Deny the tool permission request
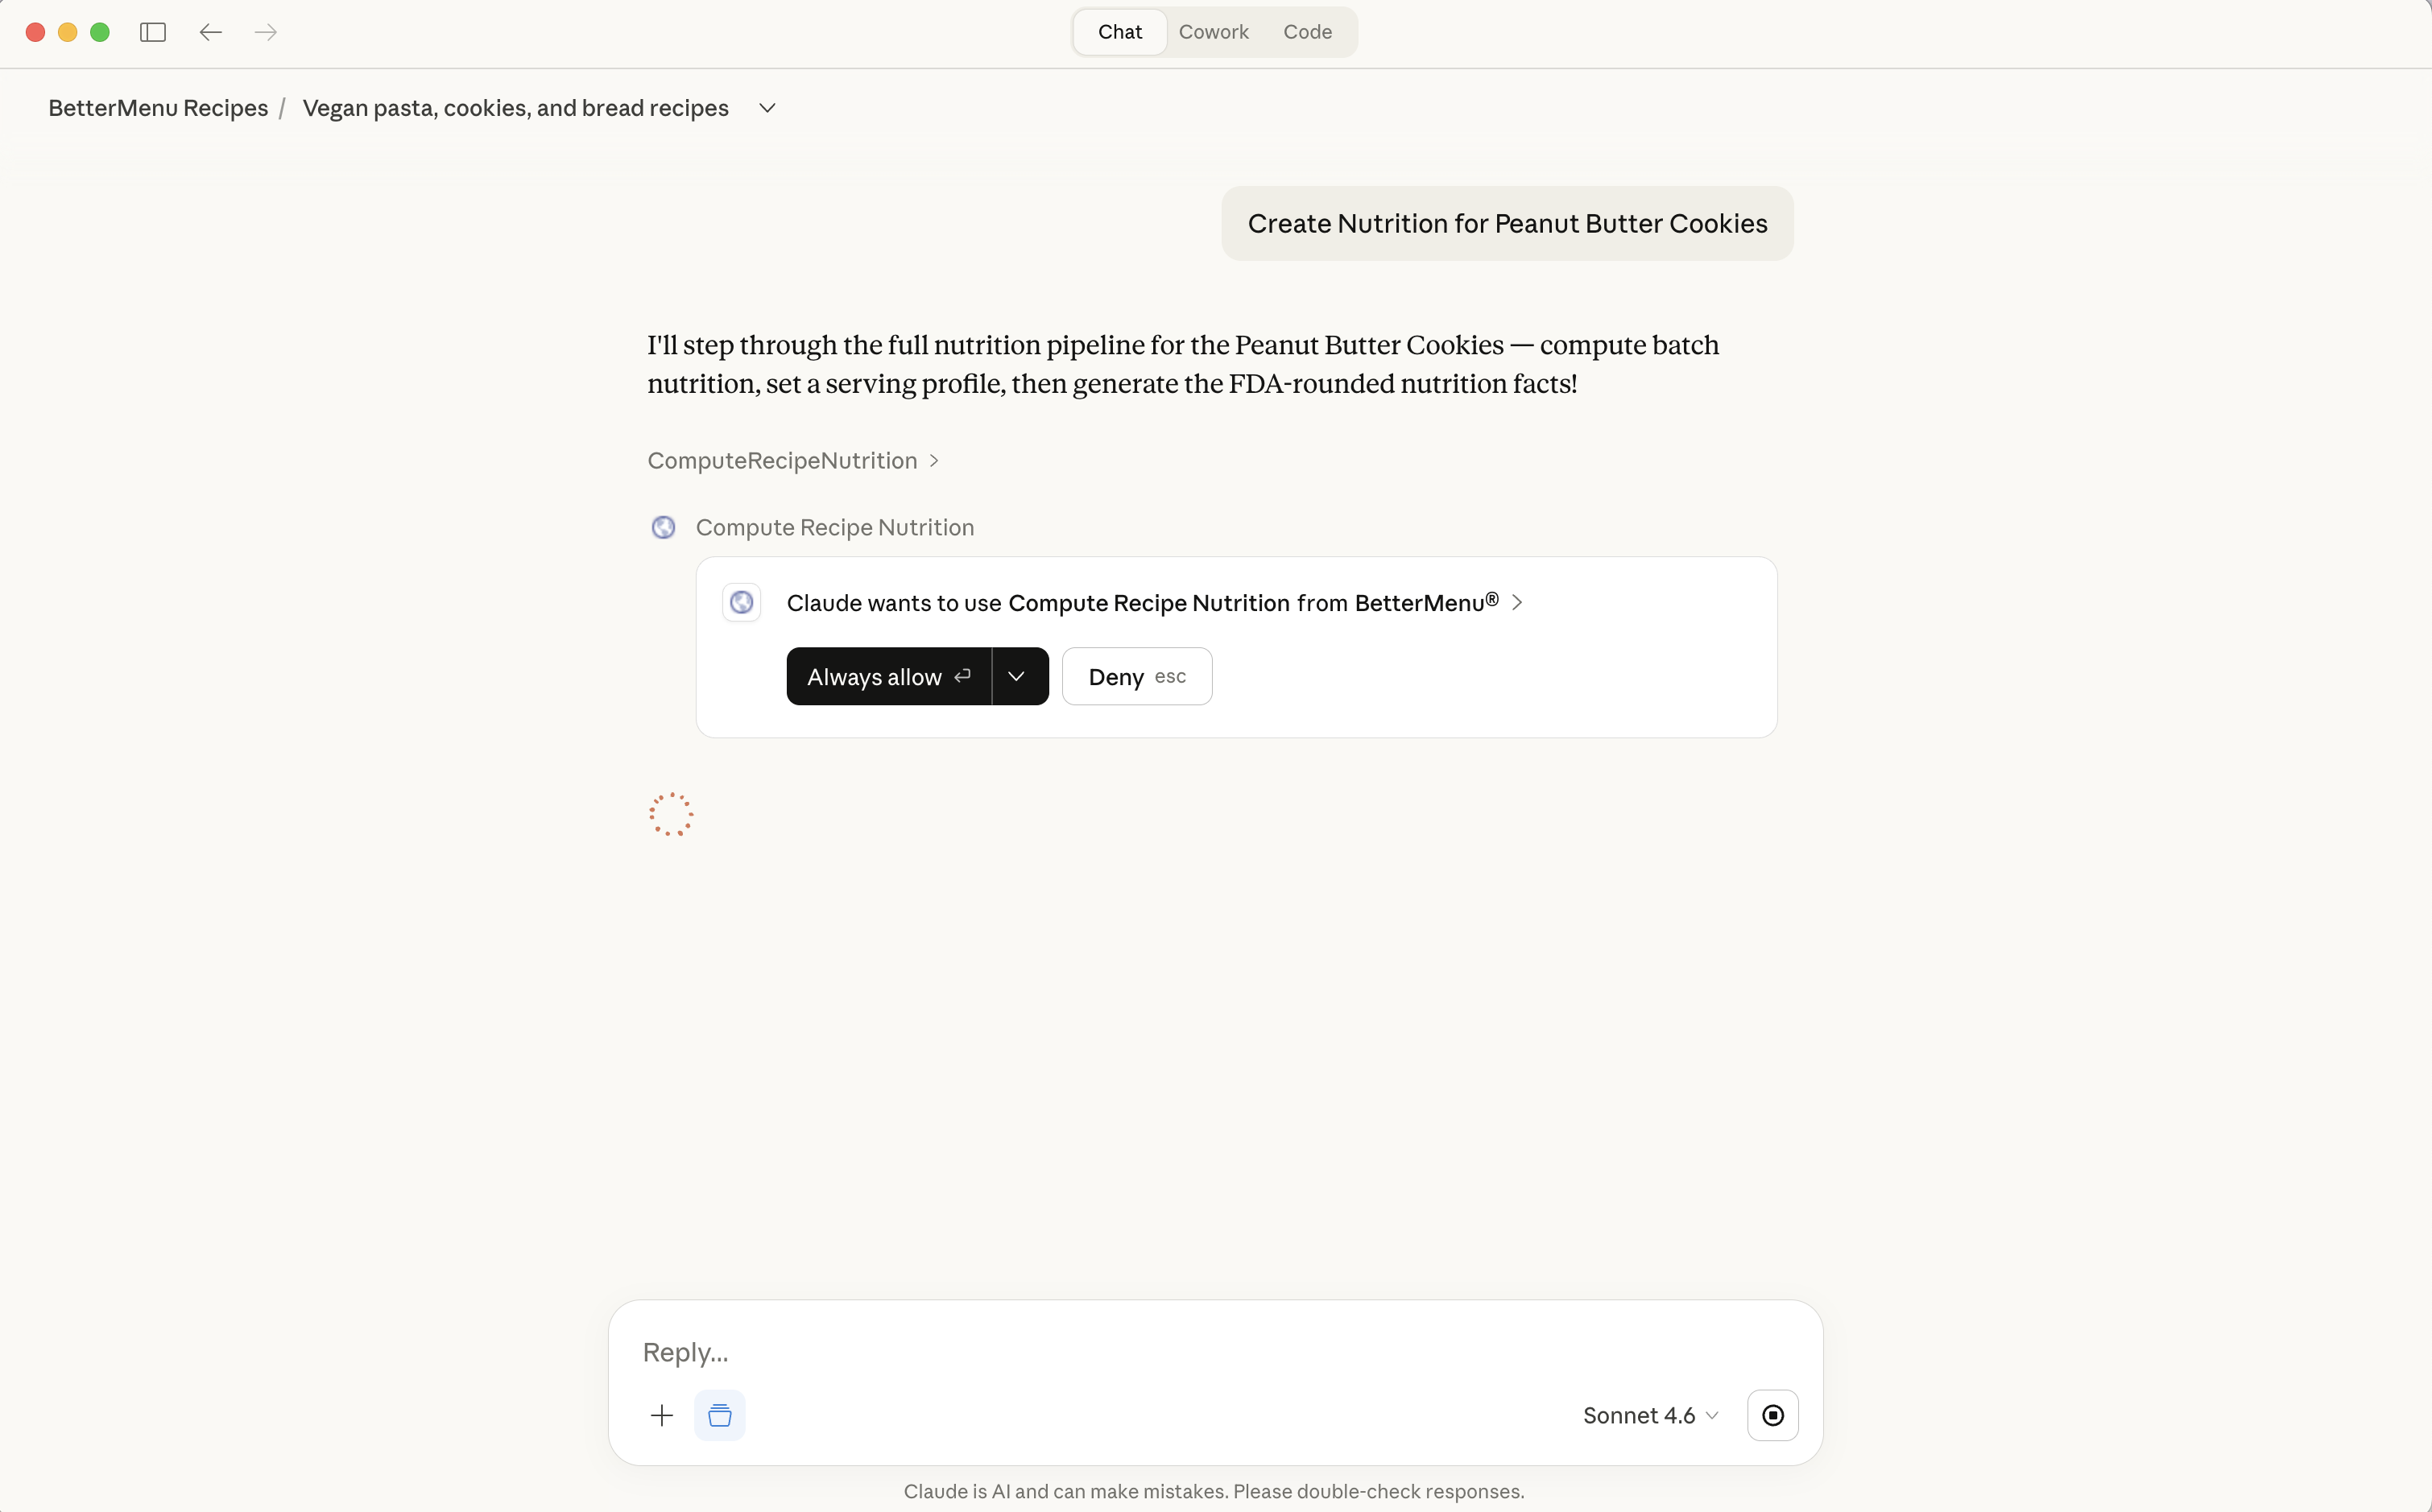 click(x=1136, y=676)
